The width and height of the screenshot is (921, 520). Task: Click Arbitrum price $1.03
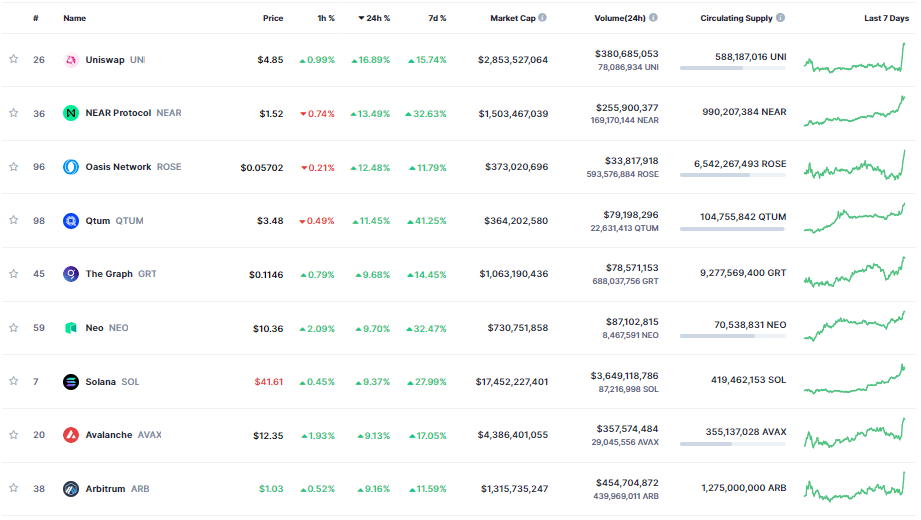(271, 489)
